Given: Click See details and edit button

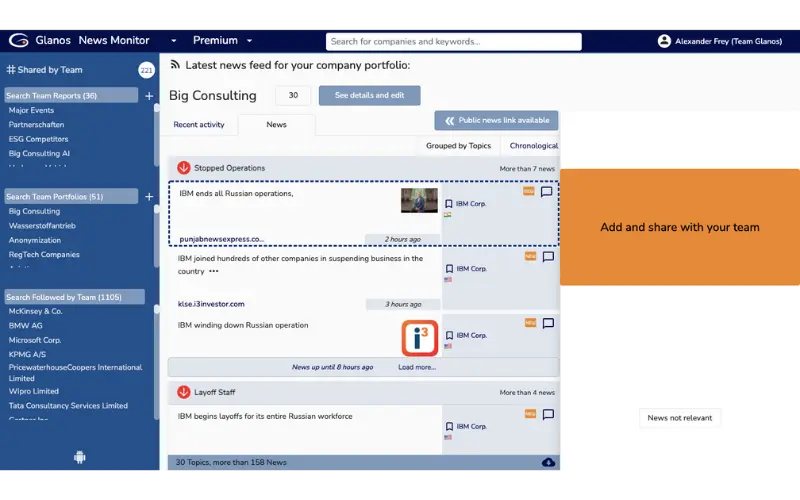Looking at the screenshot, I should point(369,95).
